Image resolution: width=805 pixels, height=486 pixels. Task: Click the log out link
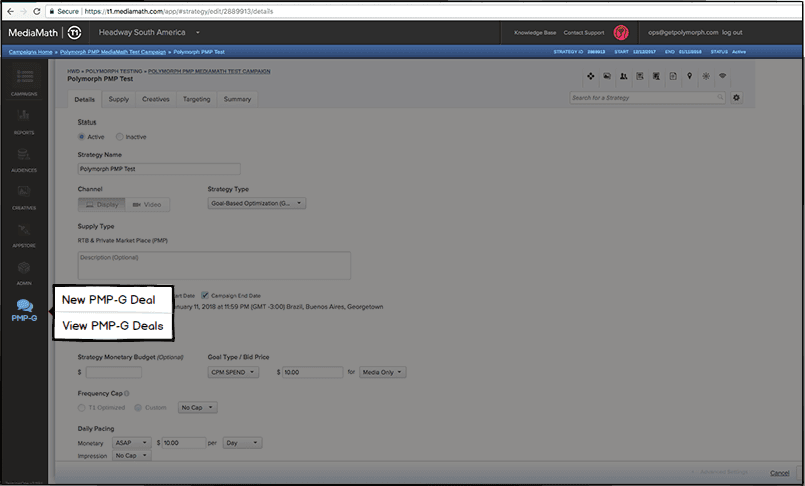[732, 32]
